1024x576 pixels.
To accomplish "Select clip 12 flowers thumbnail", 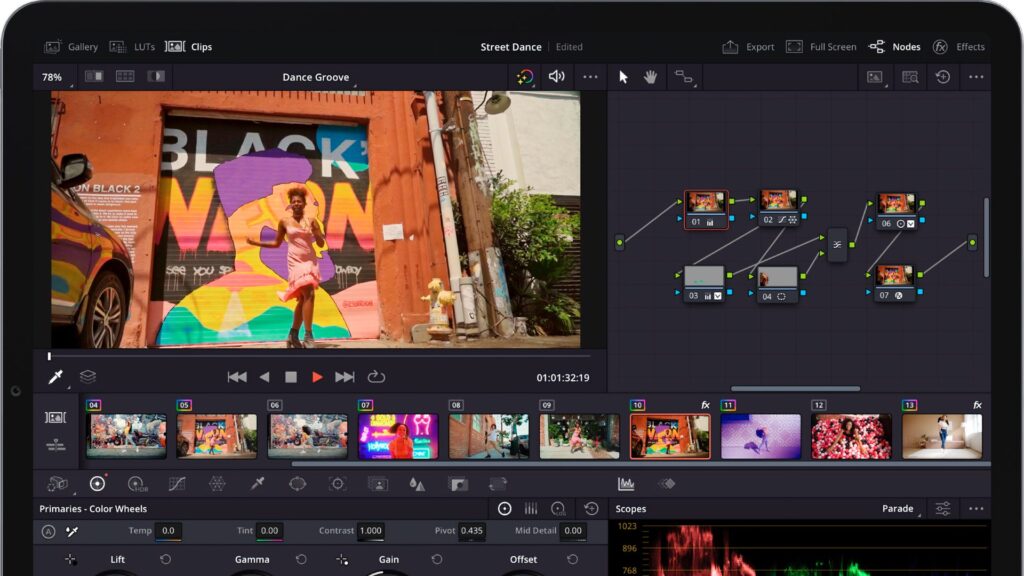I will [x=851, y=436].
